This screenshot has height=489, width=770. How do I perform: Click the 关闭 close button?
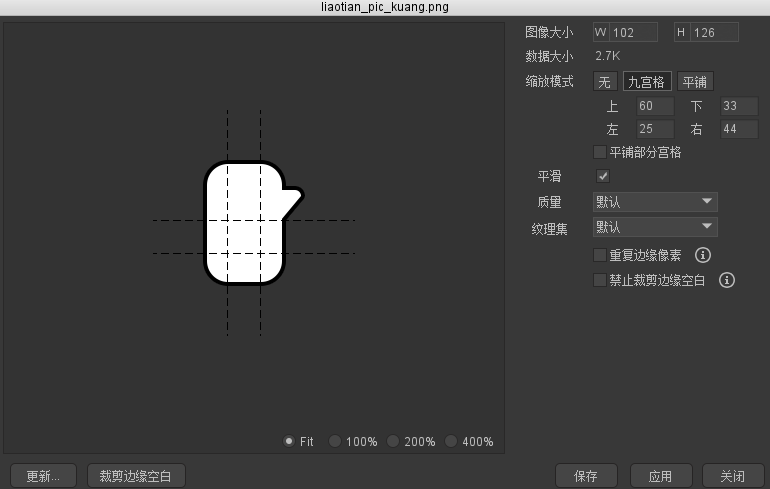click(734, 476)
